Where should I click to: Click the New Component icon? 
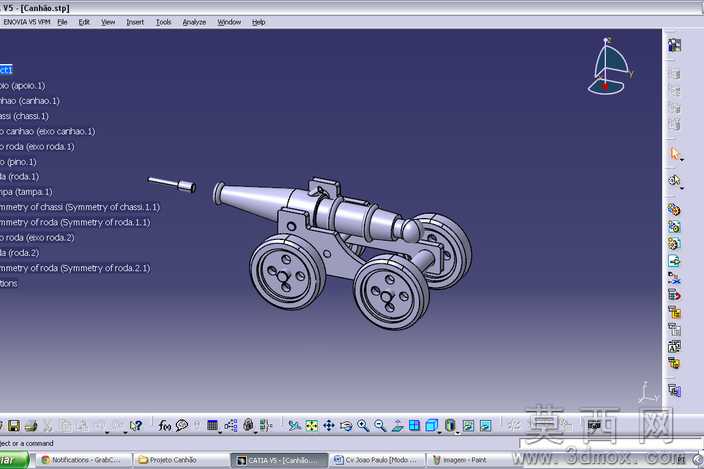(673, 210)
